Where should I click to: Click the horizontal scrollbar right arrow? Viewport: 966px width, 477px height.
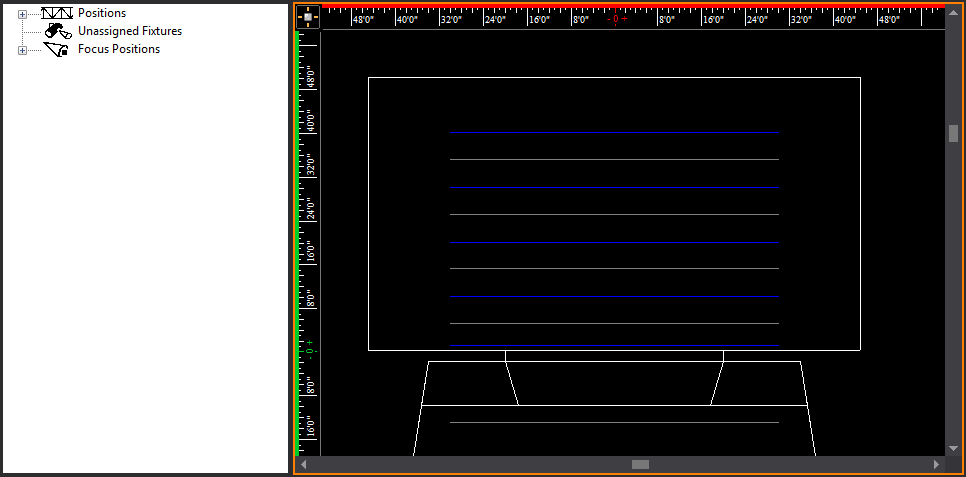tap(936, 464)
